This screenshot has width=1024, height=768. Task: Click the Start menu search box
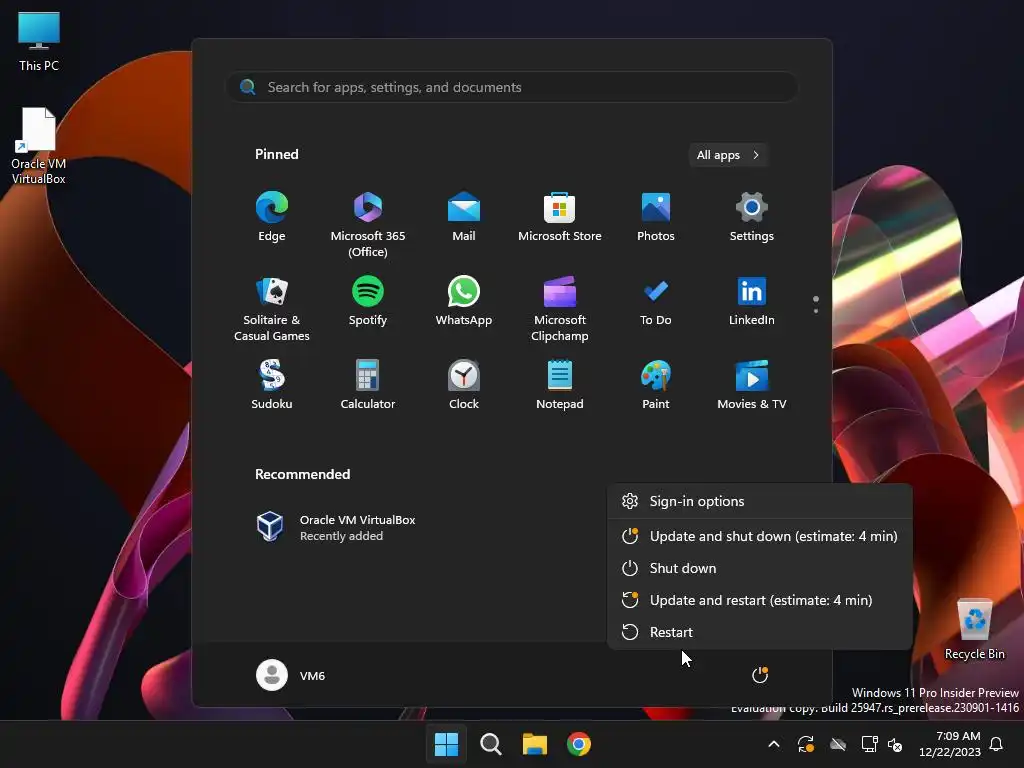[512, 87]
